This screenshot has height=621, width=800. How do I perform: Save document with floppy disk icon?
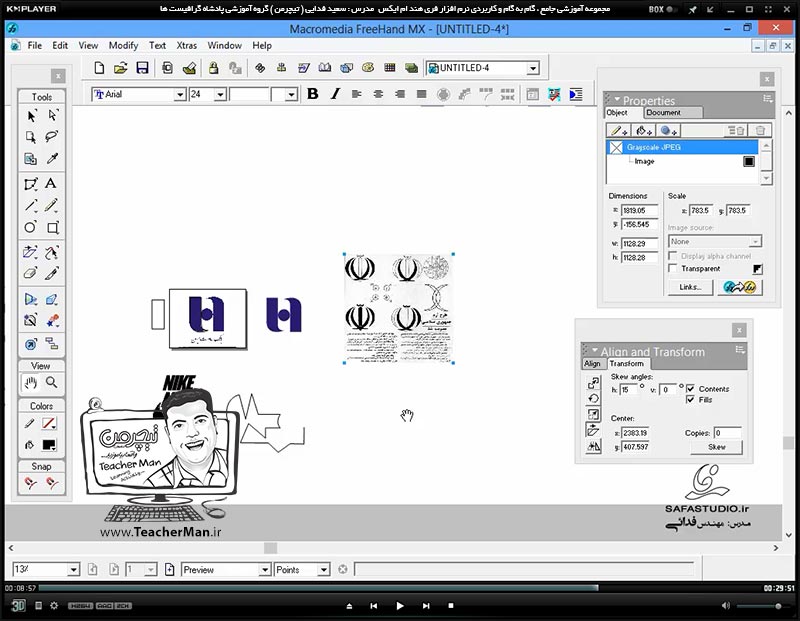tap(142, 68)
